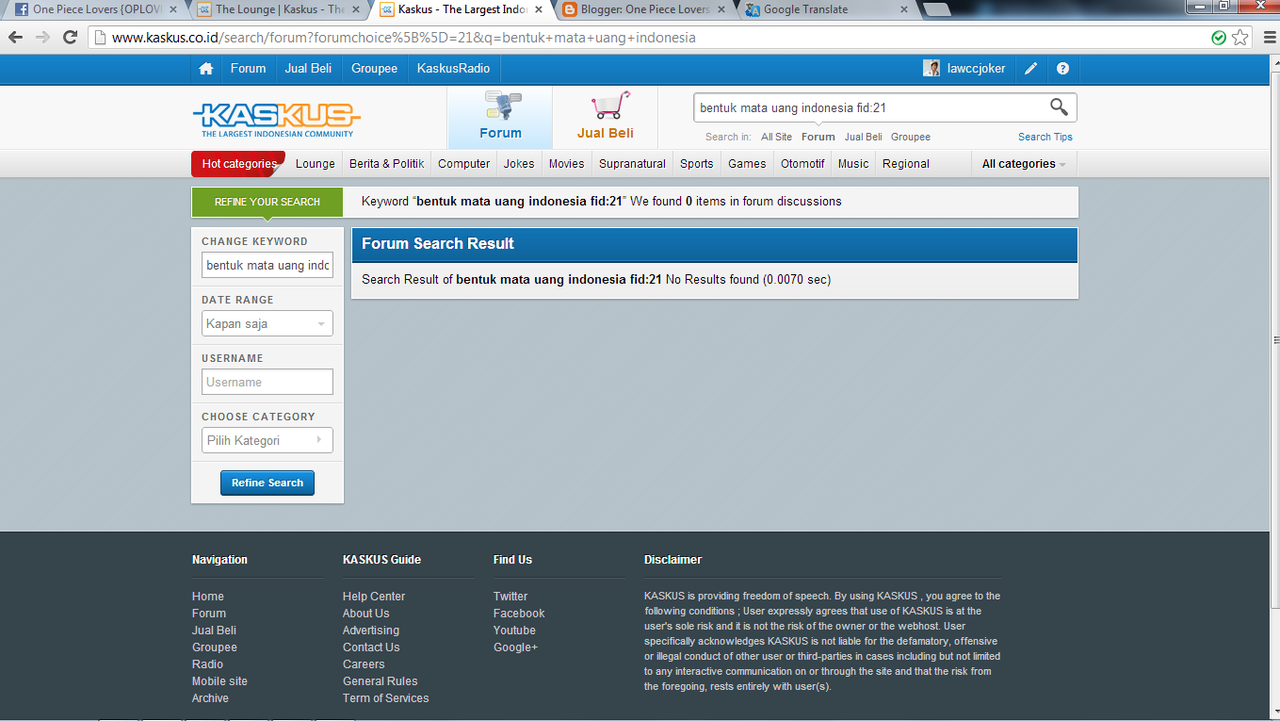The width and height of the screenshot is (1280, 721).
Task: Open the Sports category
Action: 697,164
